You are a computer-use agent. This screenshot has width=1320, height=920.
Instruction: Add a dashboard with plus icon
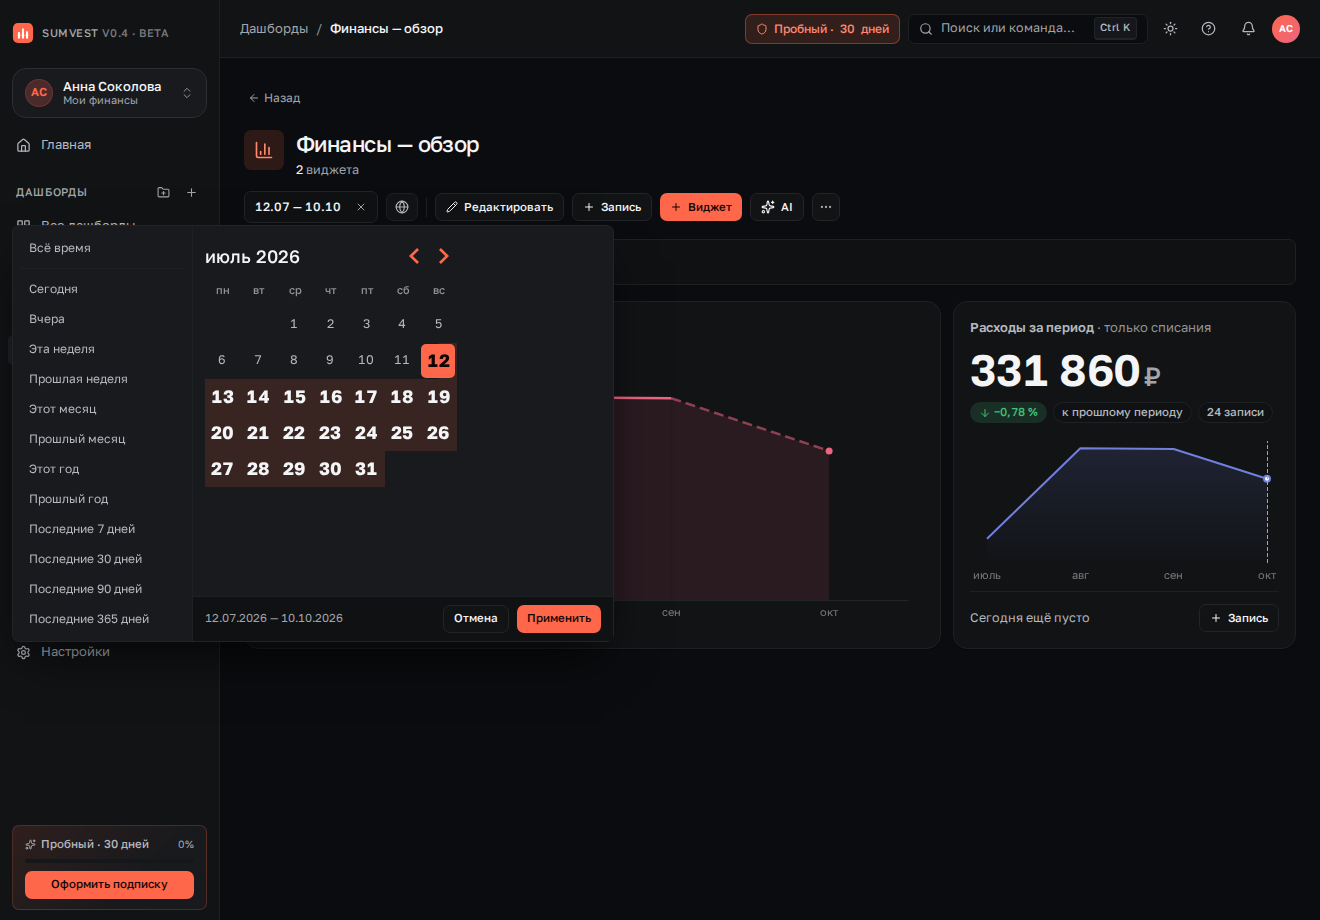click(x=192, y=192)
